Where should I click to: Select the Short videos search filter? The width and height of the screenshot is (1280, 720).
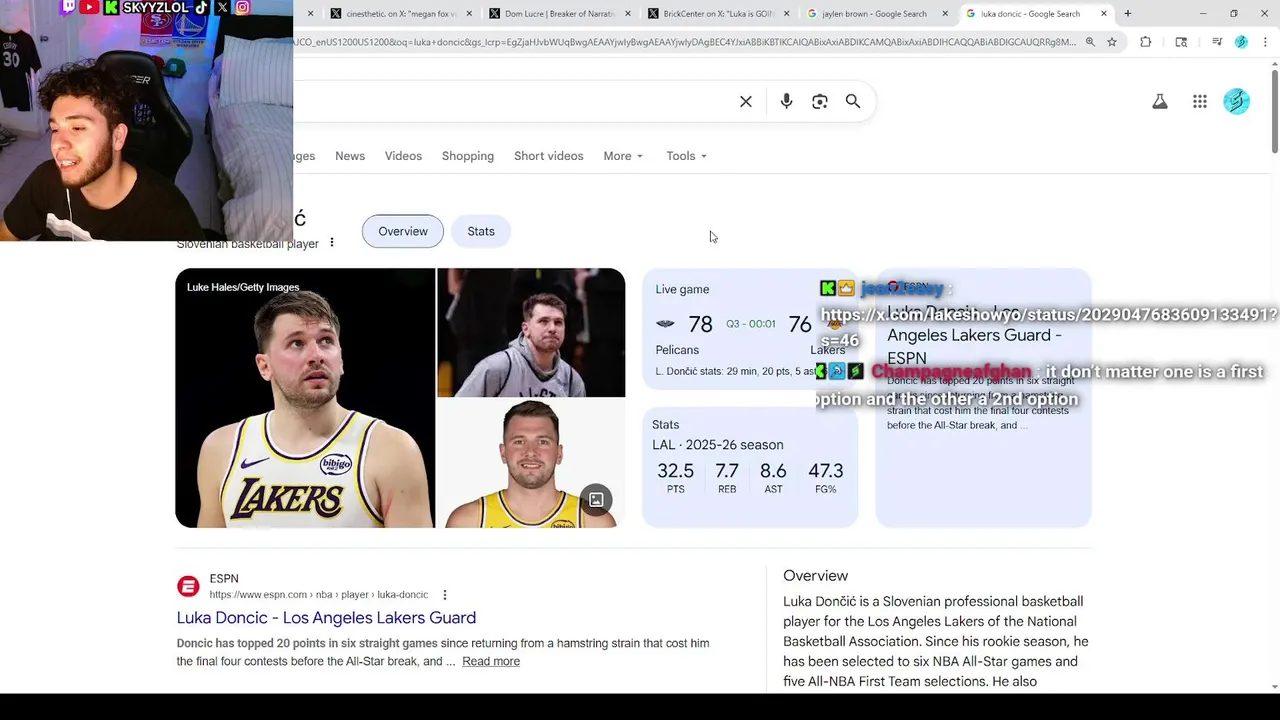[548, 156]
